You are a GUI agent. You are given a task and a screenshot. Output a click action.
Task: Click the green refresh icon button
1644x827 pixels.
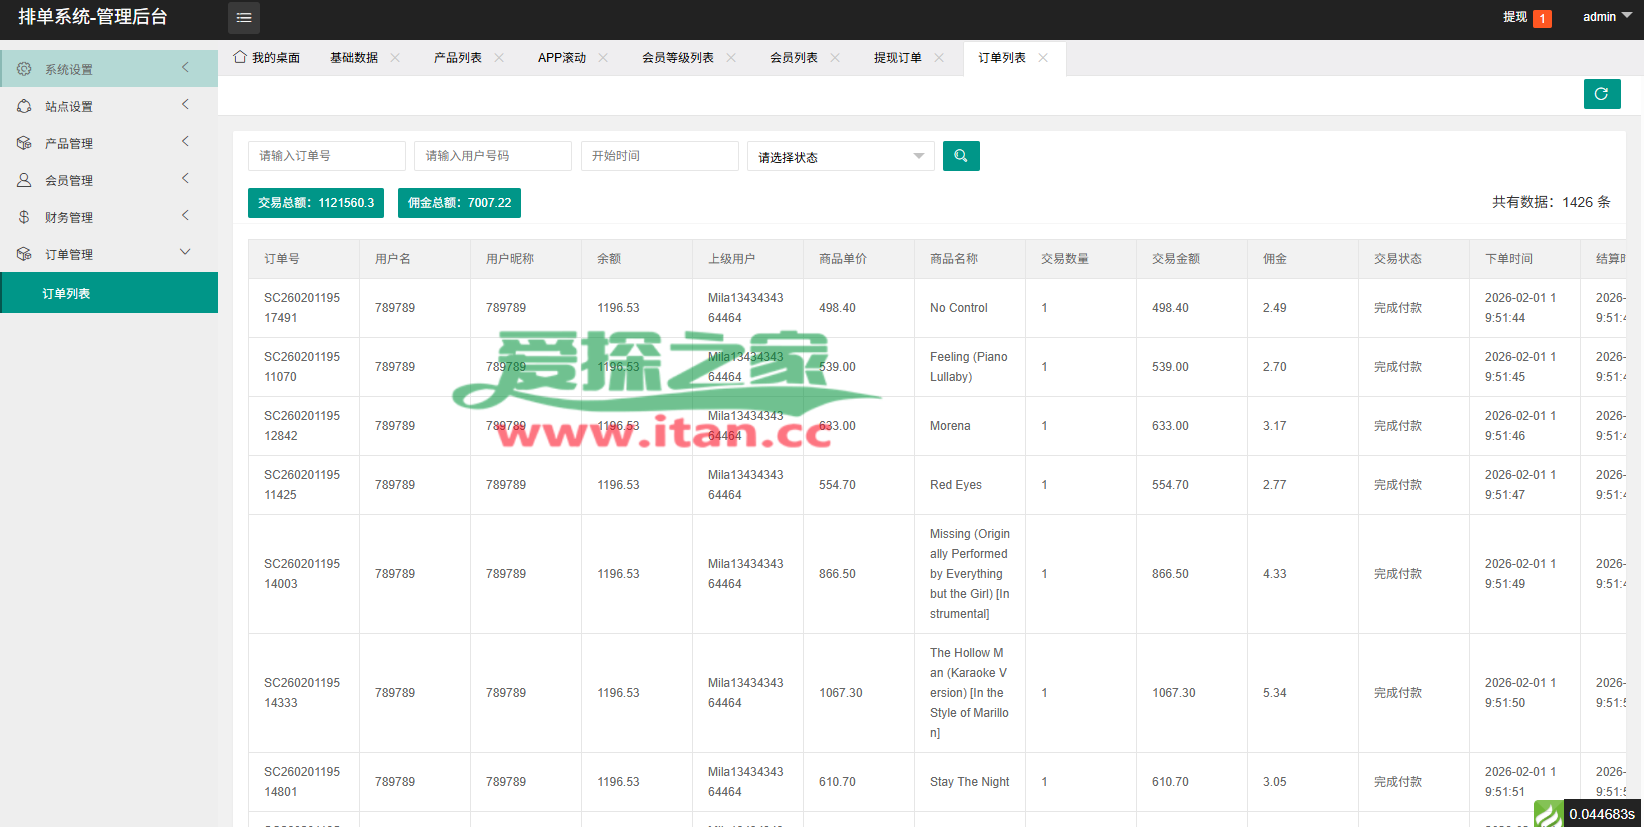(1602, 94)
